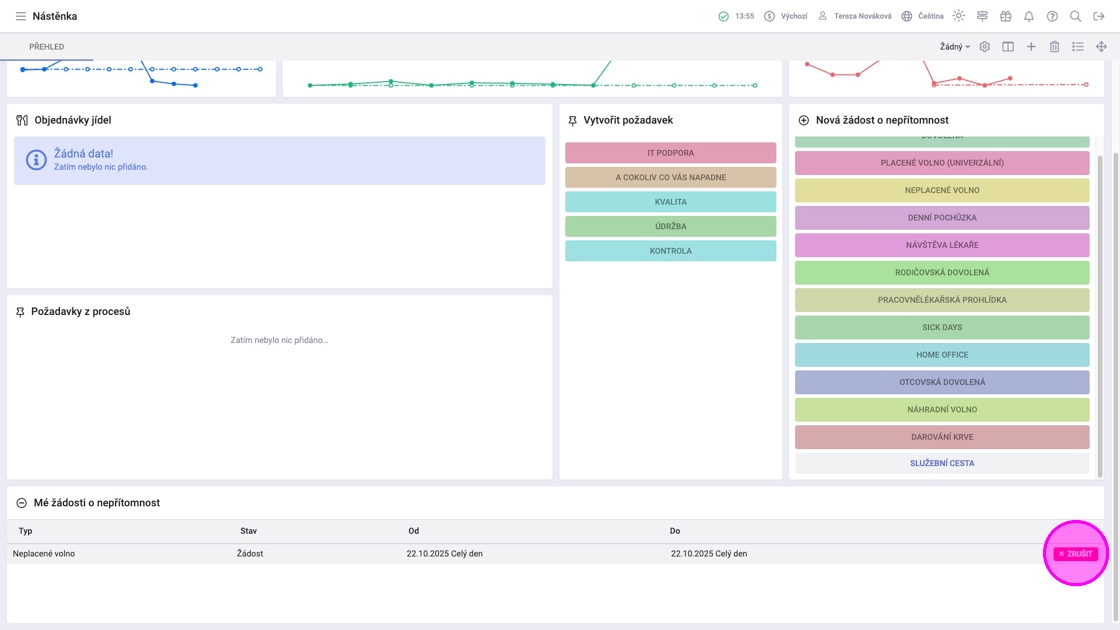
Task: Request OTCOVSKÁ DOVOLENÁ absence
Action: pos(942,382)
